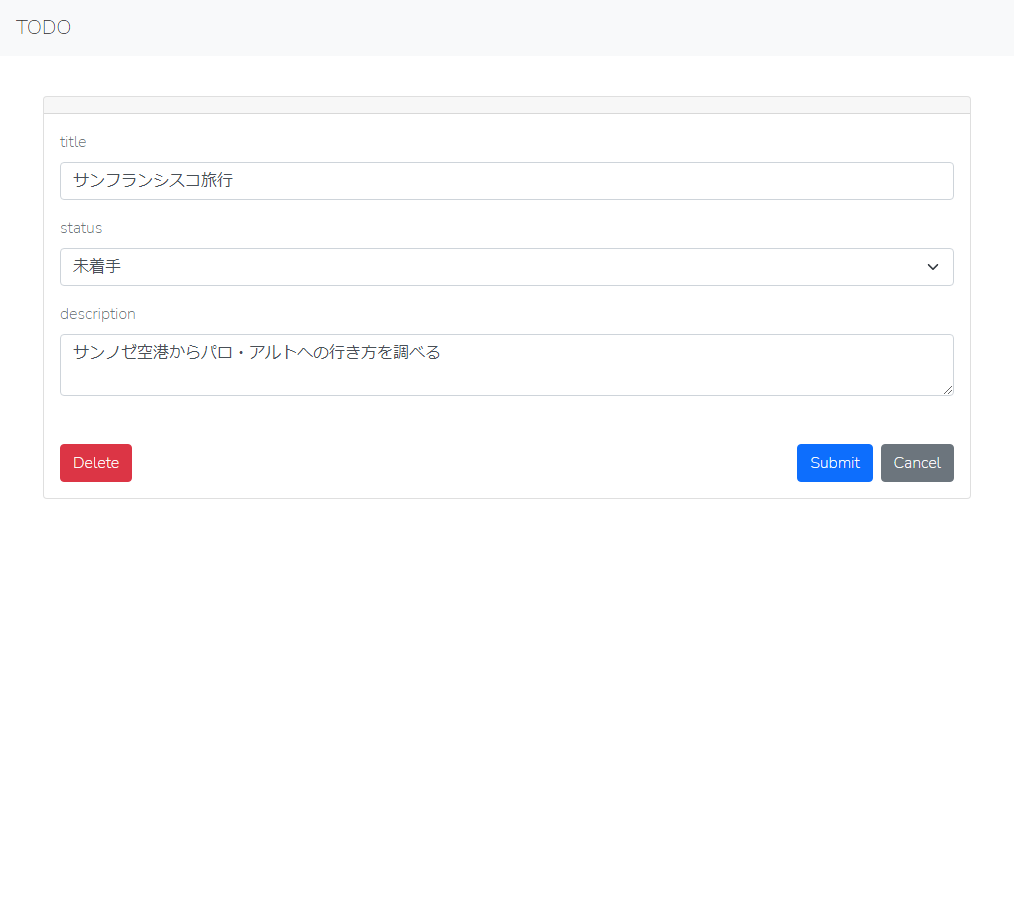Grab the description textarea resize handle
Image resolution: width=1014 pixels, height=900 pixels.
947,389
